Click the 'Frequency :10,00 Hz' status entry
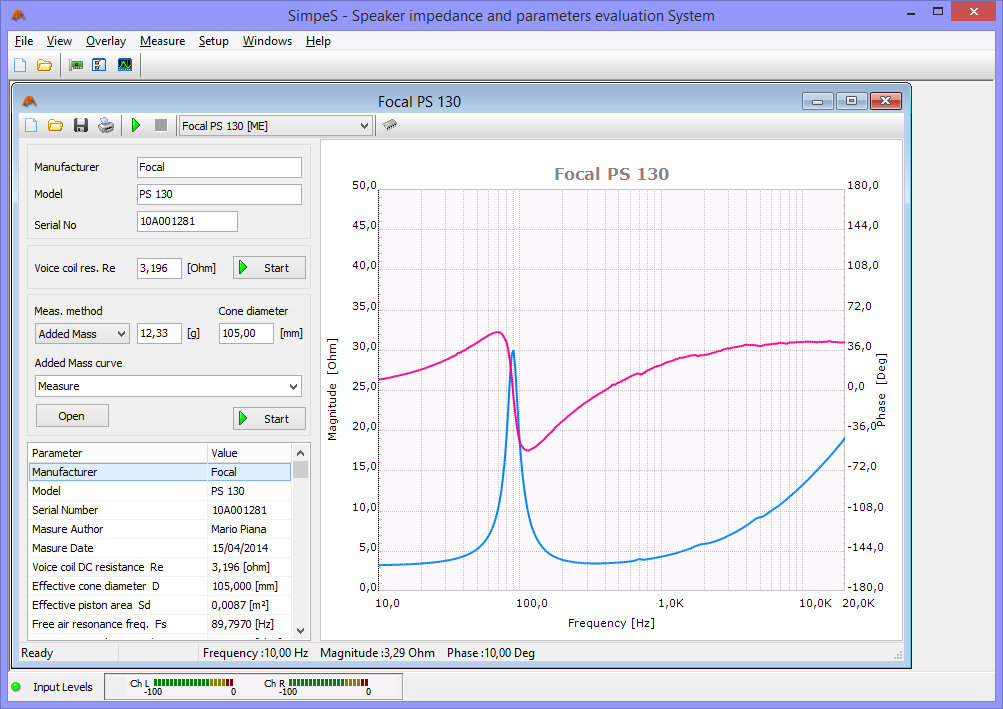Screen dimensions: 1003x709 255,653
